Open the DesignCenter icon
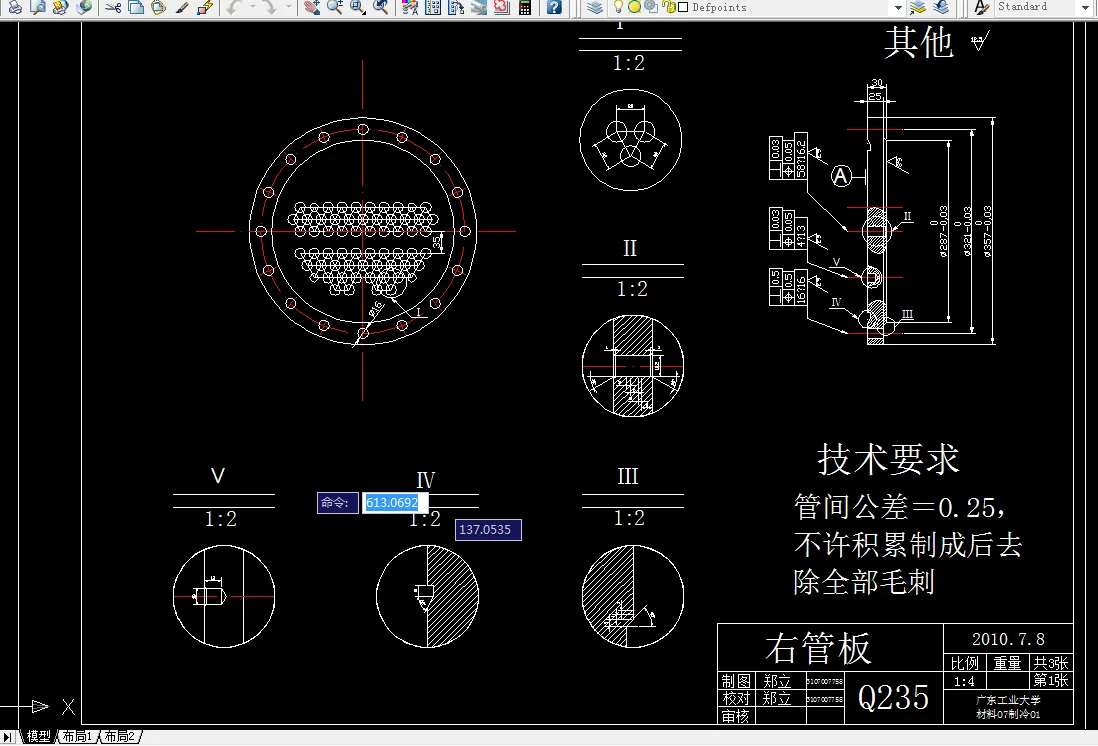 tap(433, 8)
